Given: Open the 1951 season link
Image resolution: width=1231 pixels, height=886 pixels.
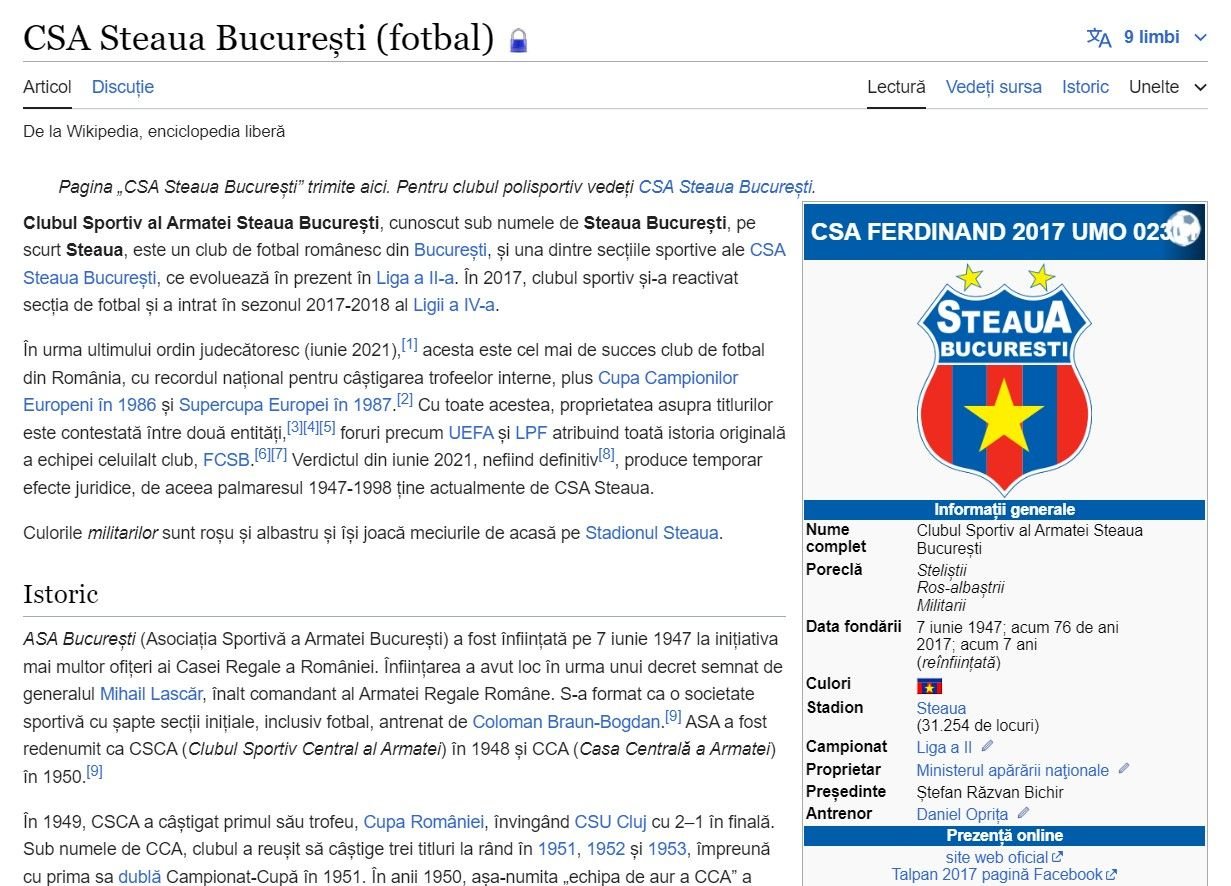Looking at the screenshot, I should pos(557,849).
